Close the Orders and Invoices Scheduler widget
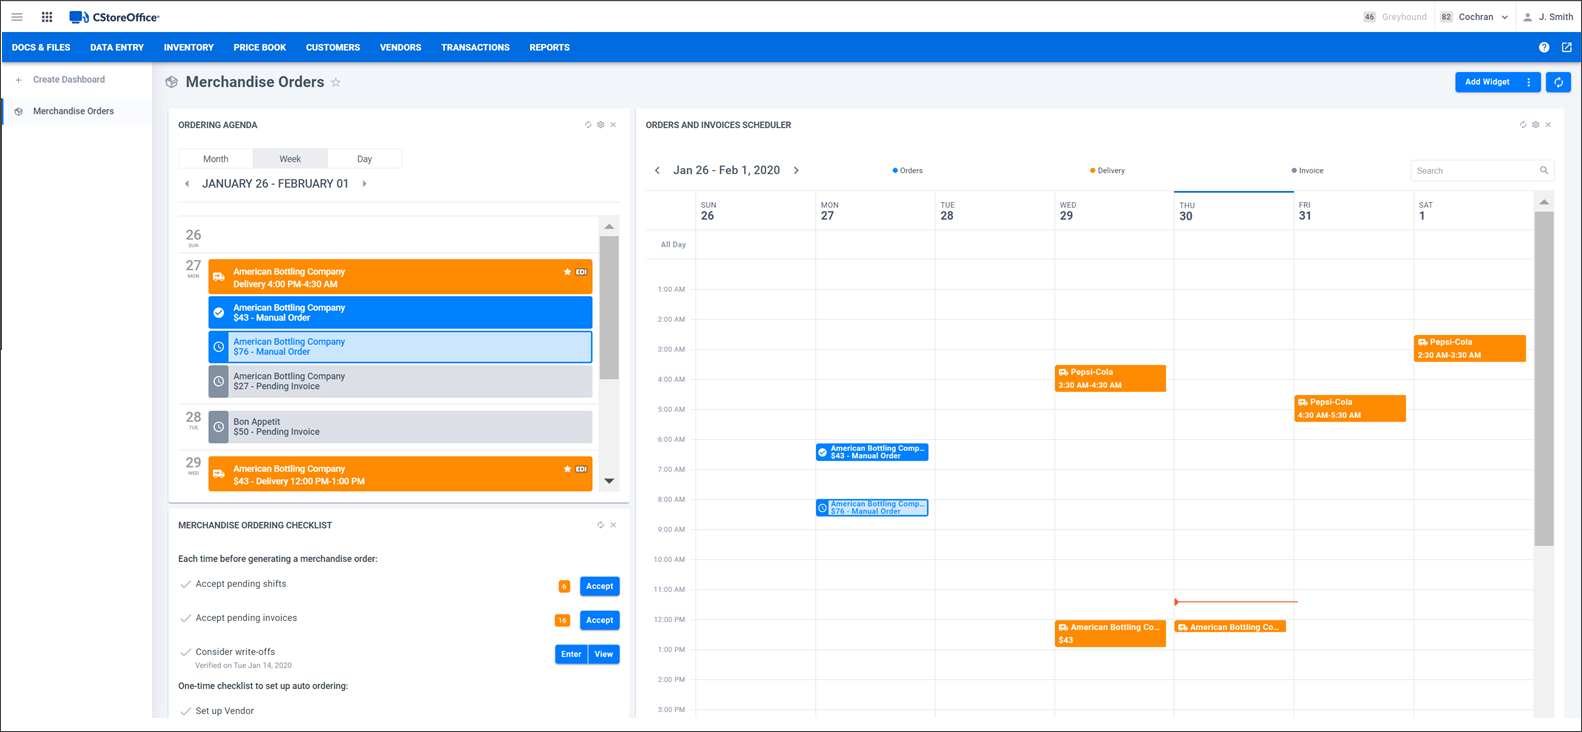The image size is (1582, 732). click(x=1548, y=125)
